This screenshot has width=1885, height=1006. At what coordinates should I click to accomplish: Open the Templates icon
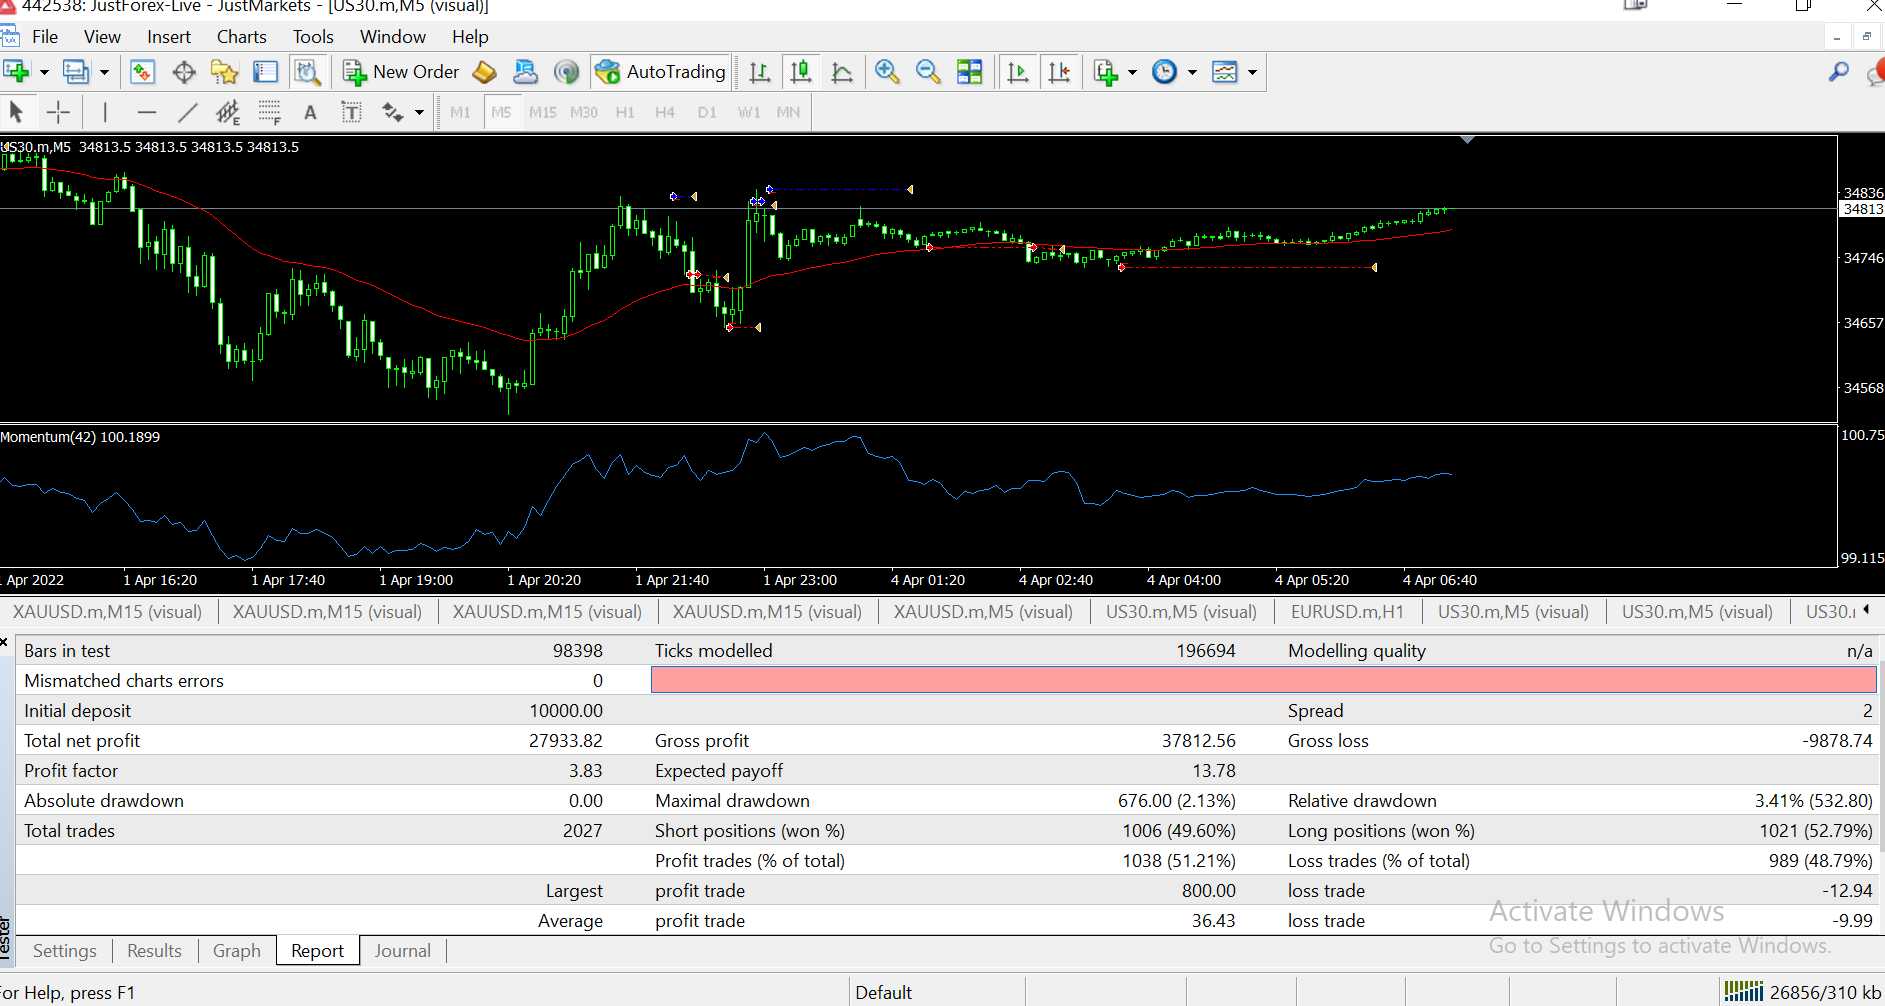pyautogui.click(x=1225, y=72)
